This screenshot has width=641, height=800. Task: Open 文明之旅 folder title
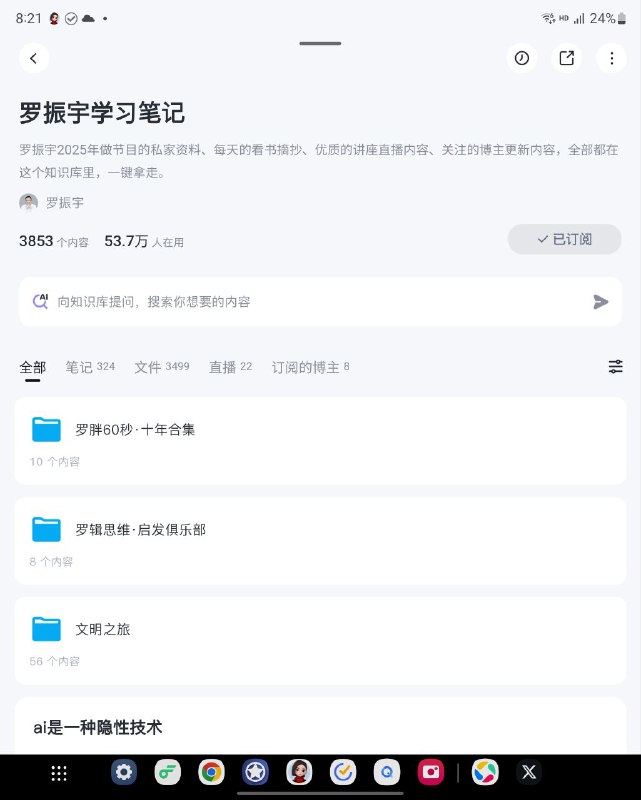(x=103, y=629)
